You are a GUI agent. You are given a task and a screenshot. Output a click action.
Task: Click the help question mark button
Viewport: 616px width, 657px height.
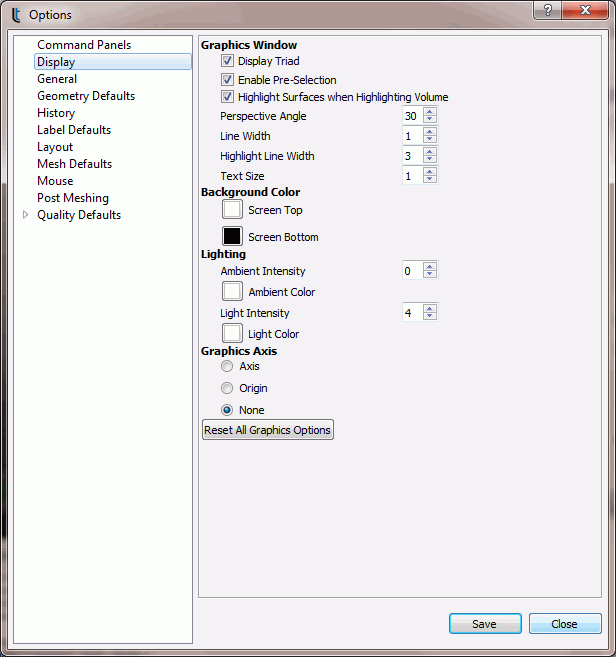pyautogui.click(x=547, y=10)
